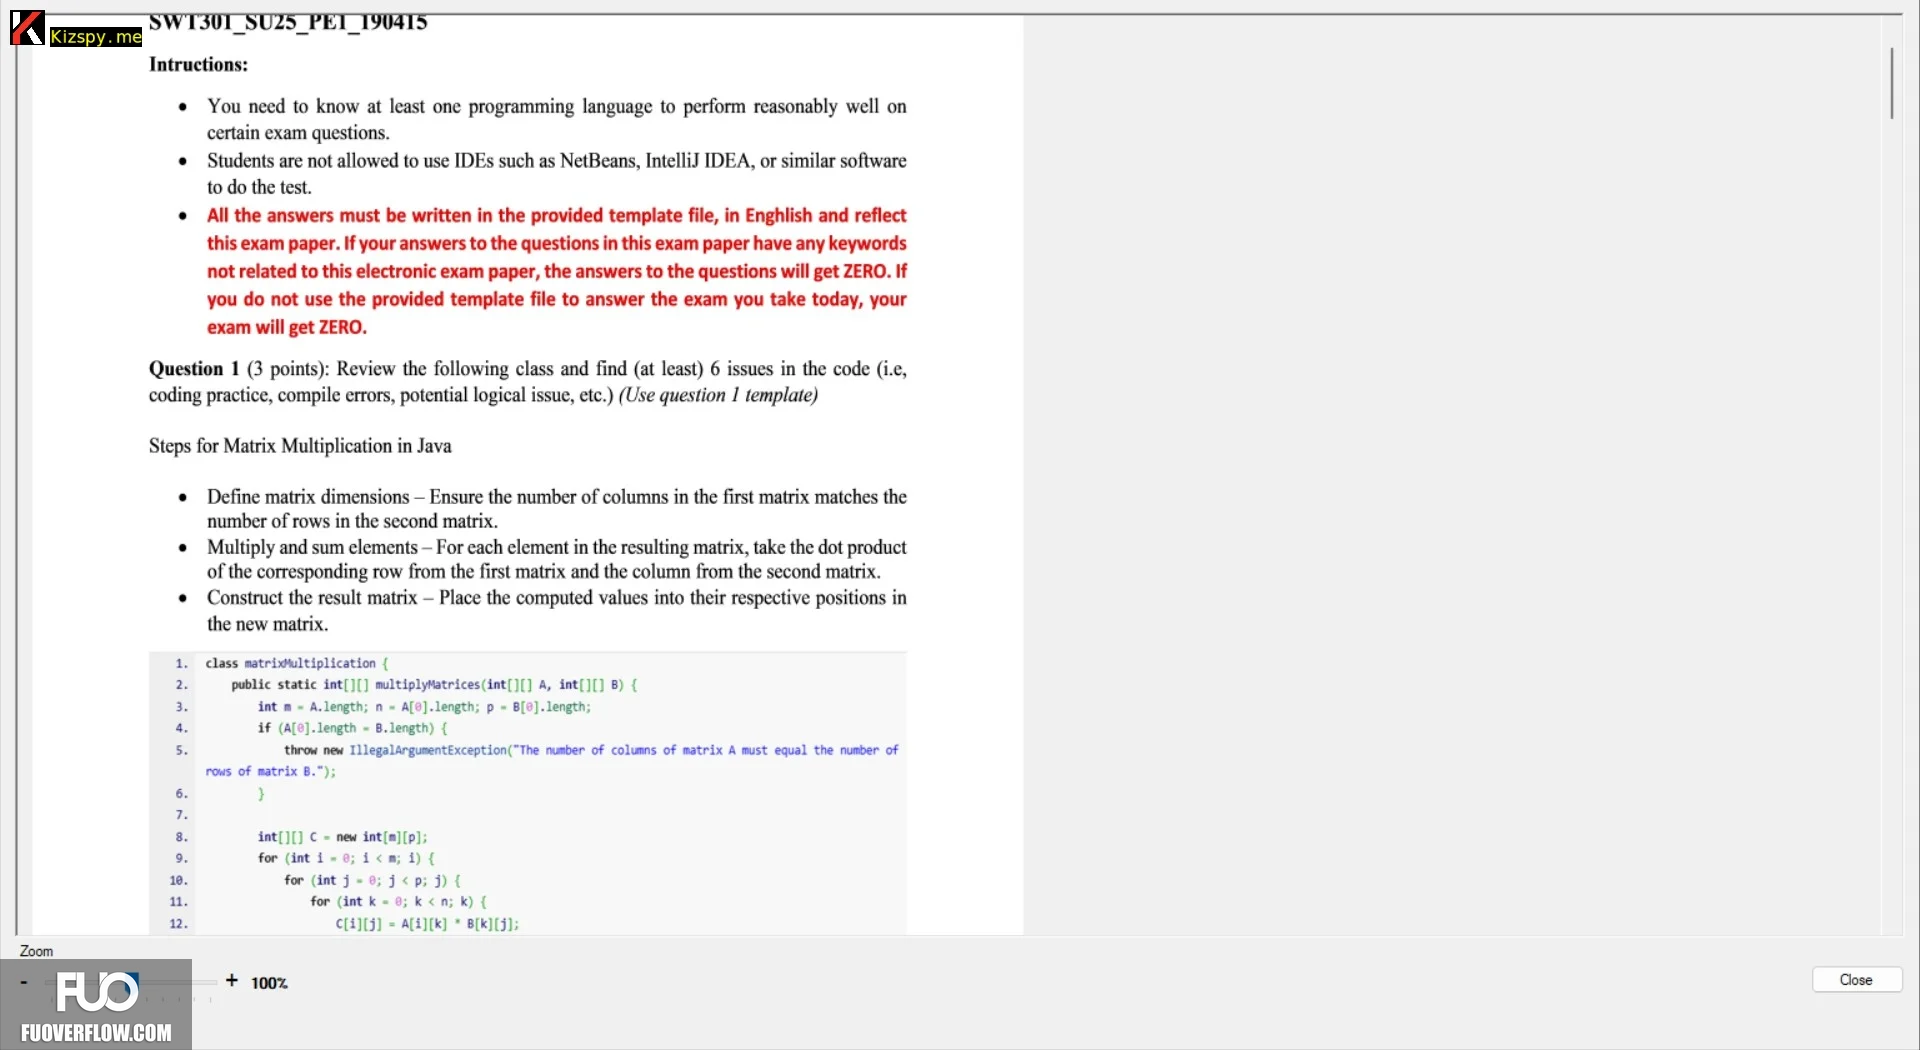Click the SWT301_SU25_PE1_190415 title

click(288, 23)
